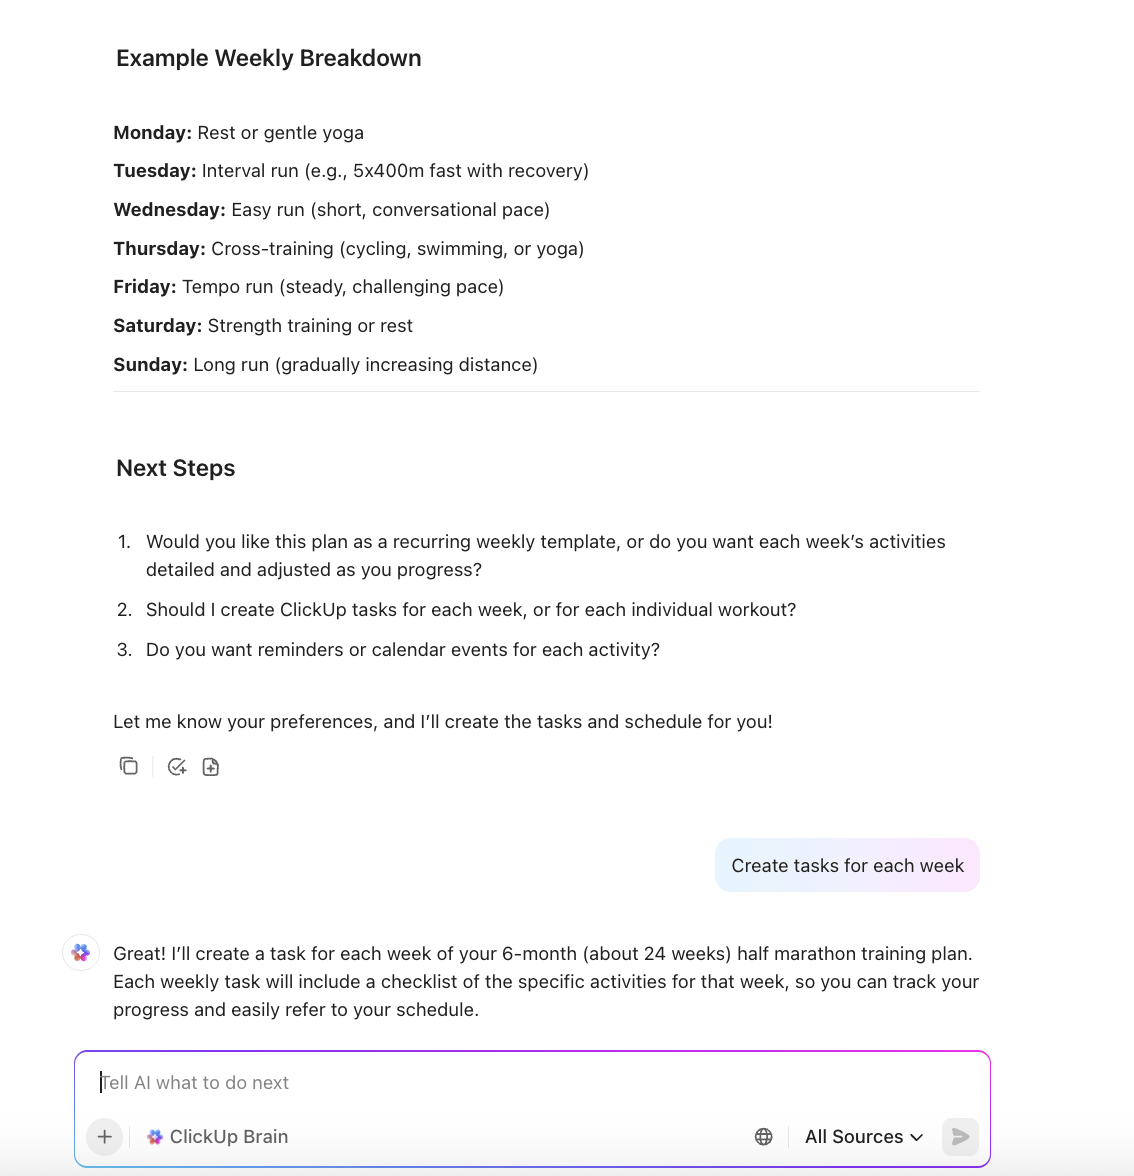This screenshot has height=1176, width=1134.
Task: Toggle the web search globe icon
Action: [x=763, y=1137]
